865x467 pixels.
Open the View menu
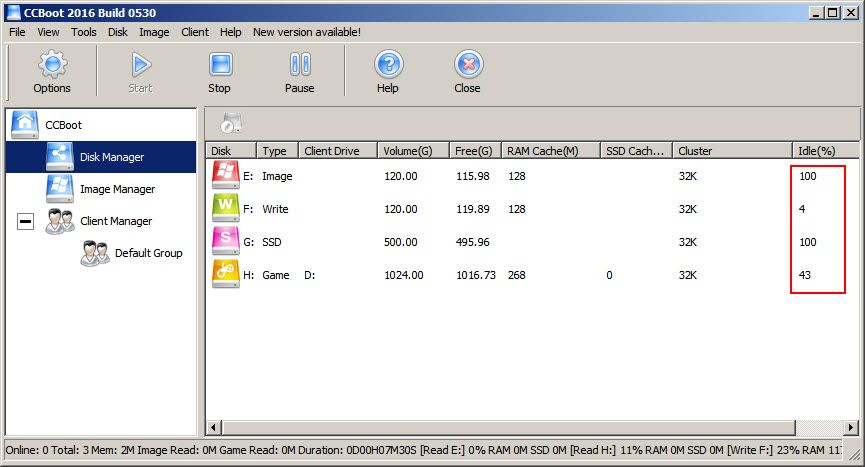[49, 32]
